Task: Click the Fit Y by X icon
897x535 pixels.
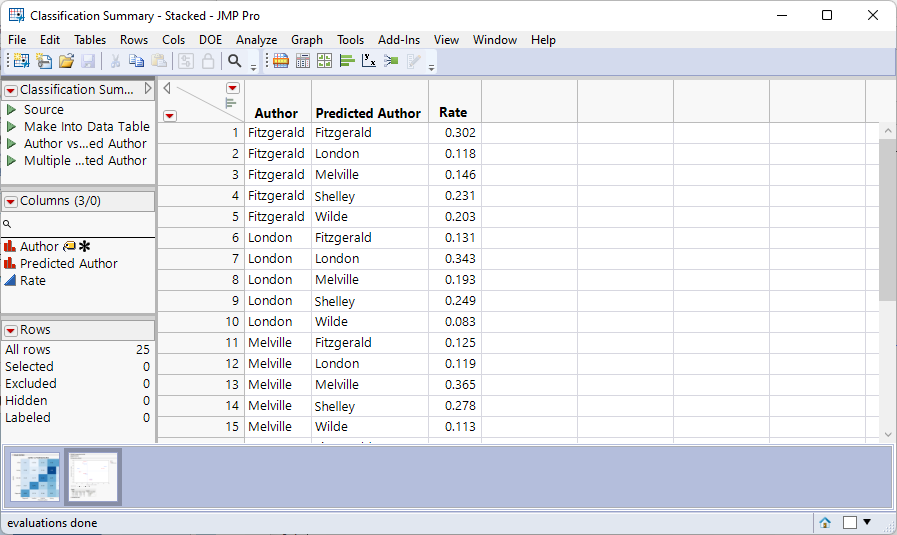Action: coord(369,61)
